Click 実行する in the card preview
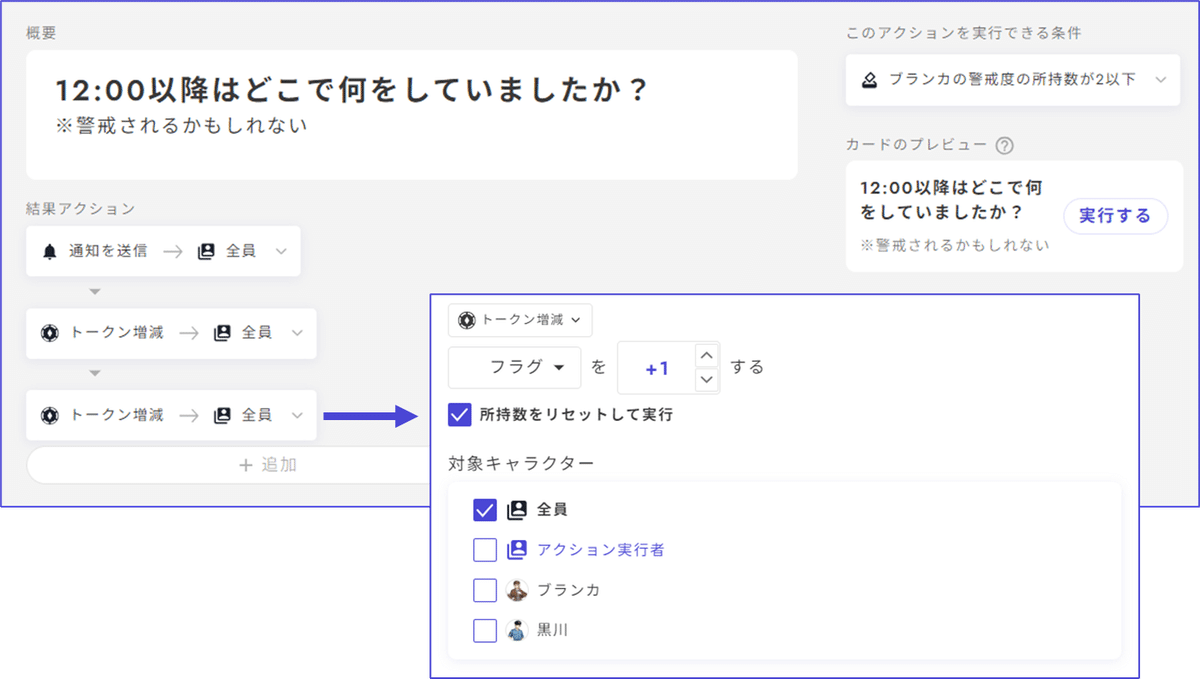 click(1115, 216)
